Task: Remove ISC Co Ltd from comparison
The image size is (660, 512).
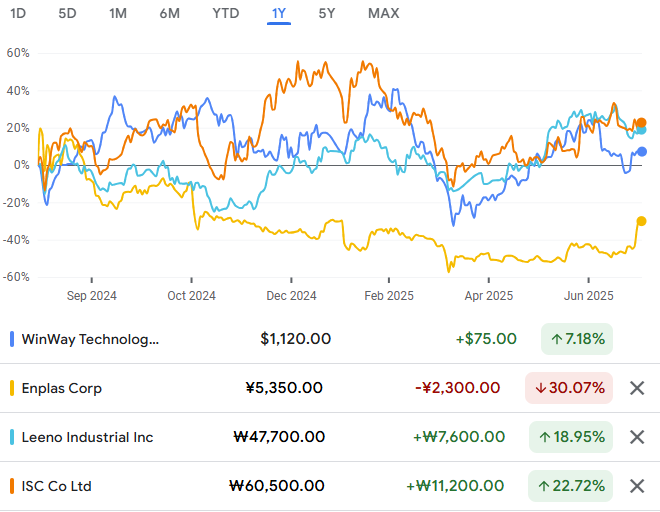Action: click(637, 486)
